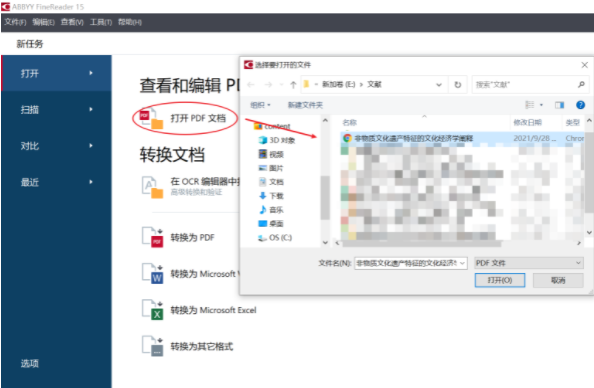Select the 最近 sidebar tab
Screen dimensions: 594x388
click(x=56, y=182)
